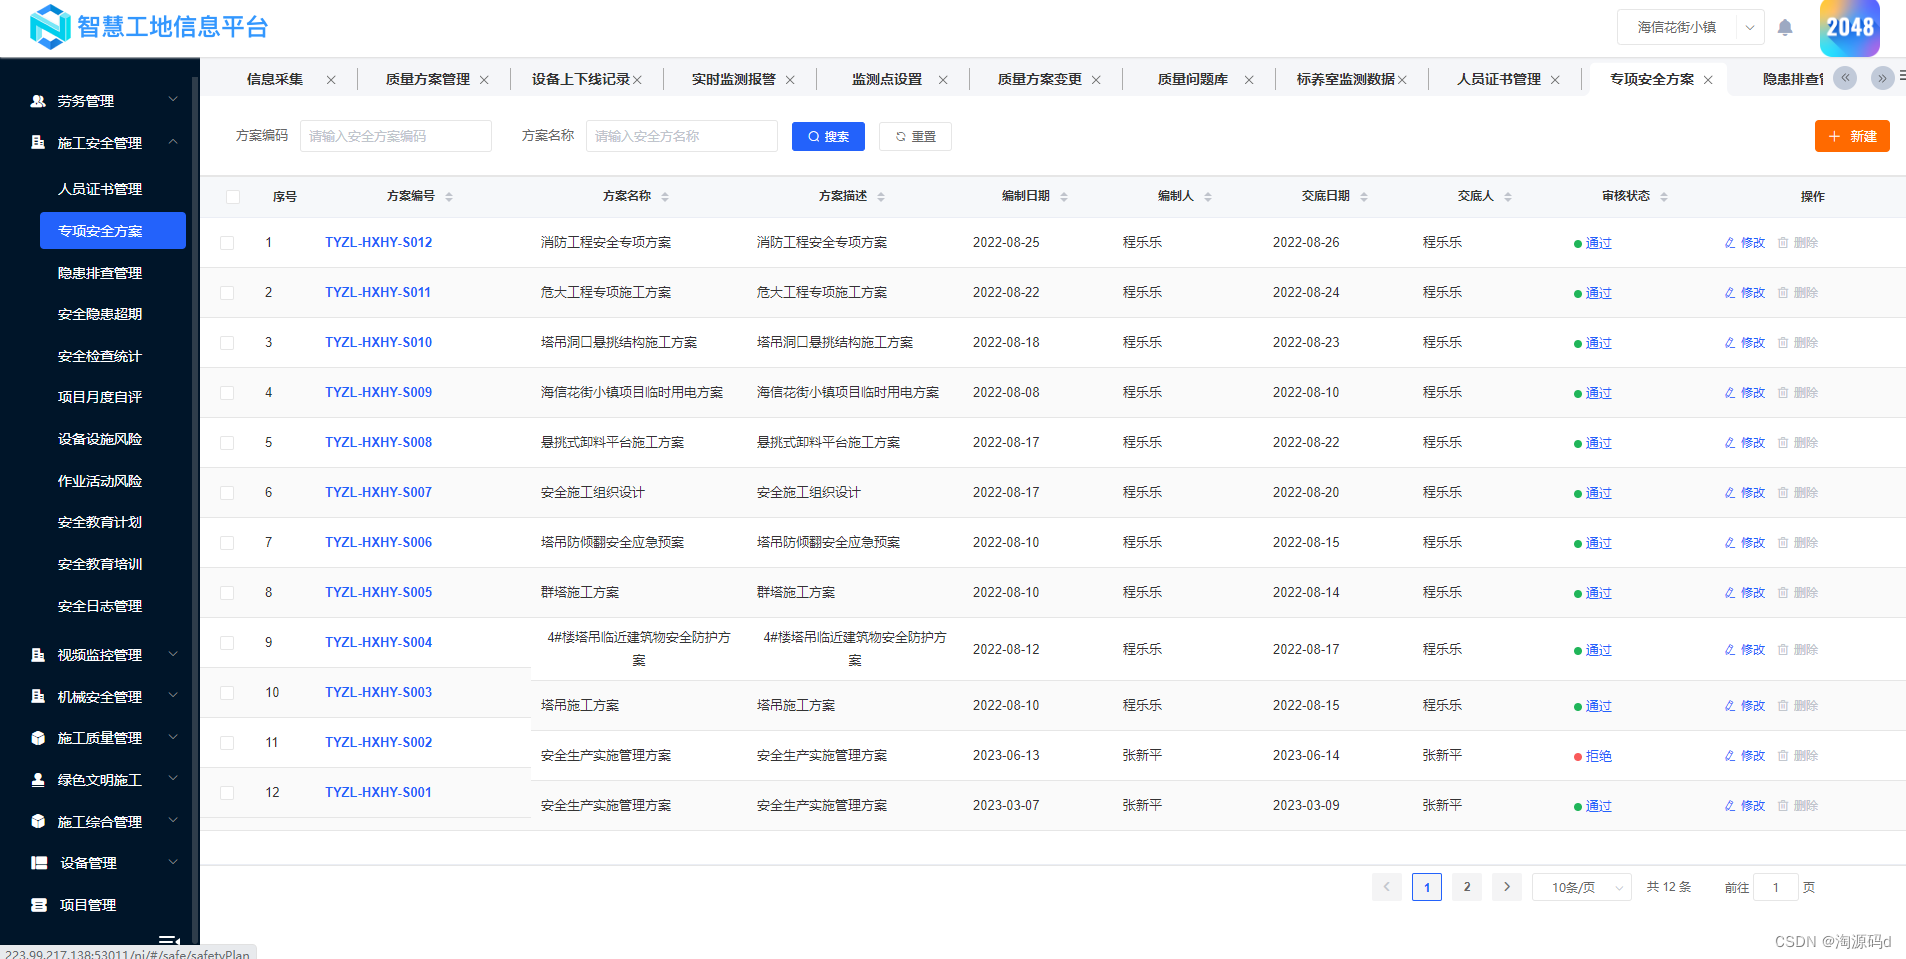Open plan link TYZL-HXHY-S009
The image size is (1906, 959).
coord(378,393)
